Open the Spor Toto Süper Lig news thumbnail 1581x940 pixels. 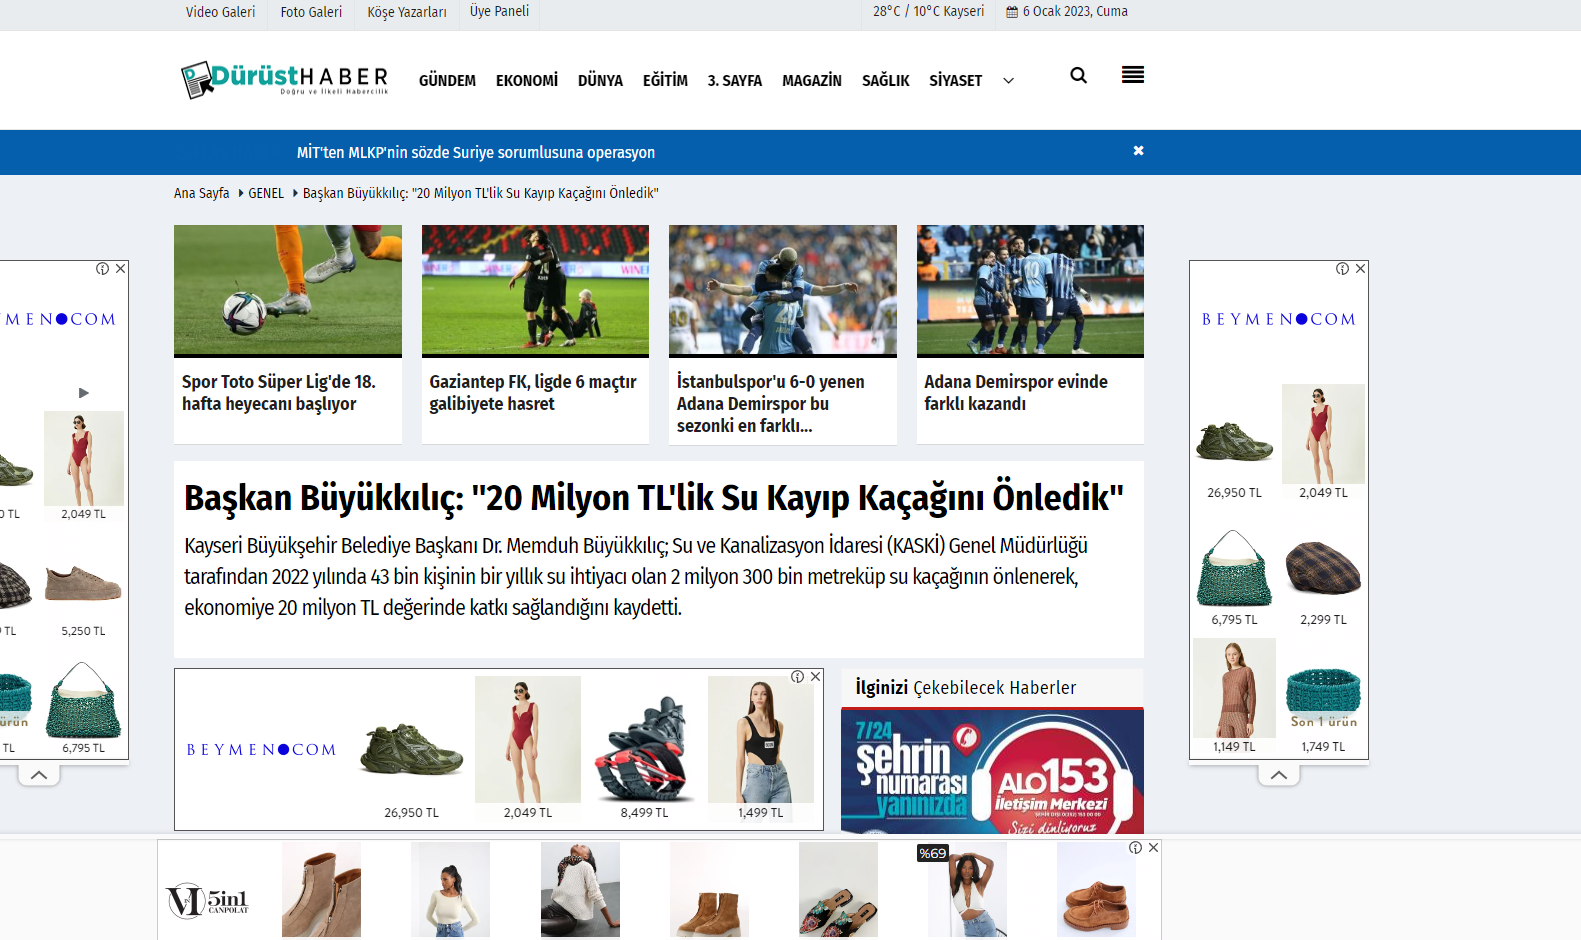288,290
